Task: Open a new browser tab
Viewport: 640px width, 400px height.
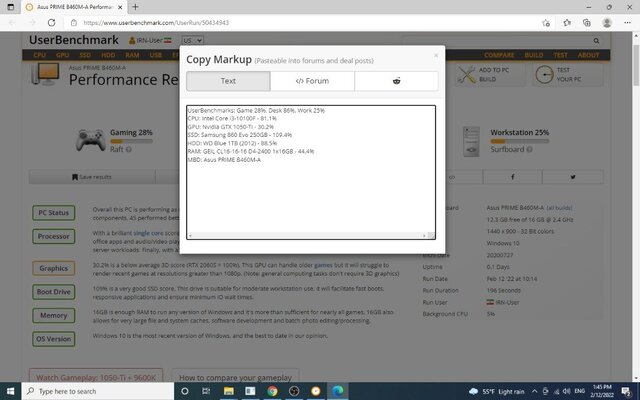Action: click(x=135, y=7)
